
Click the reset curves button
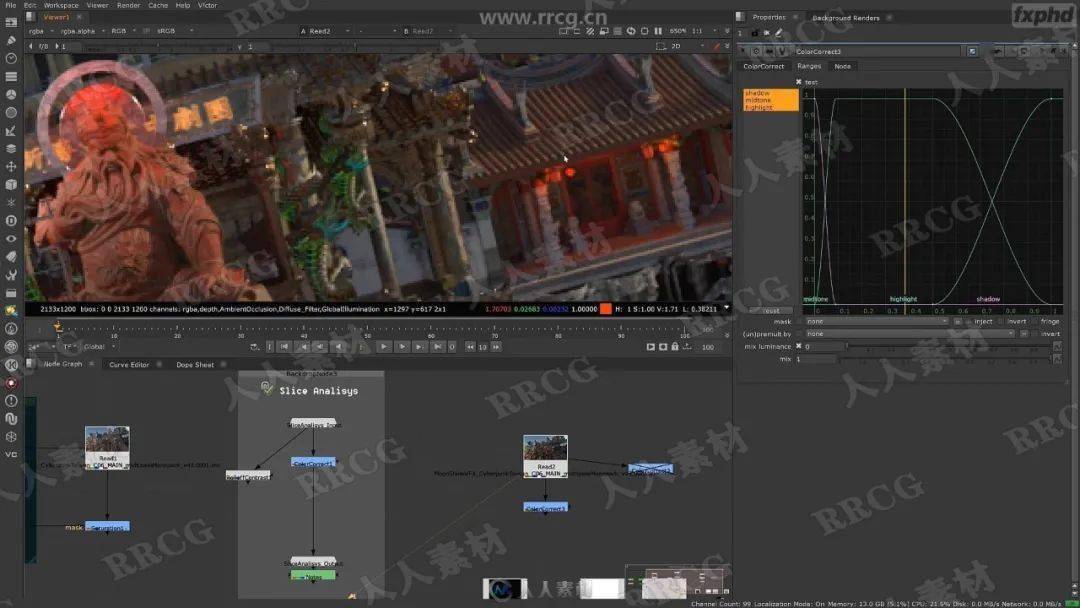[x=771, y=311]
